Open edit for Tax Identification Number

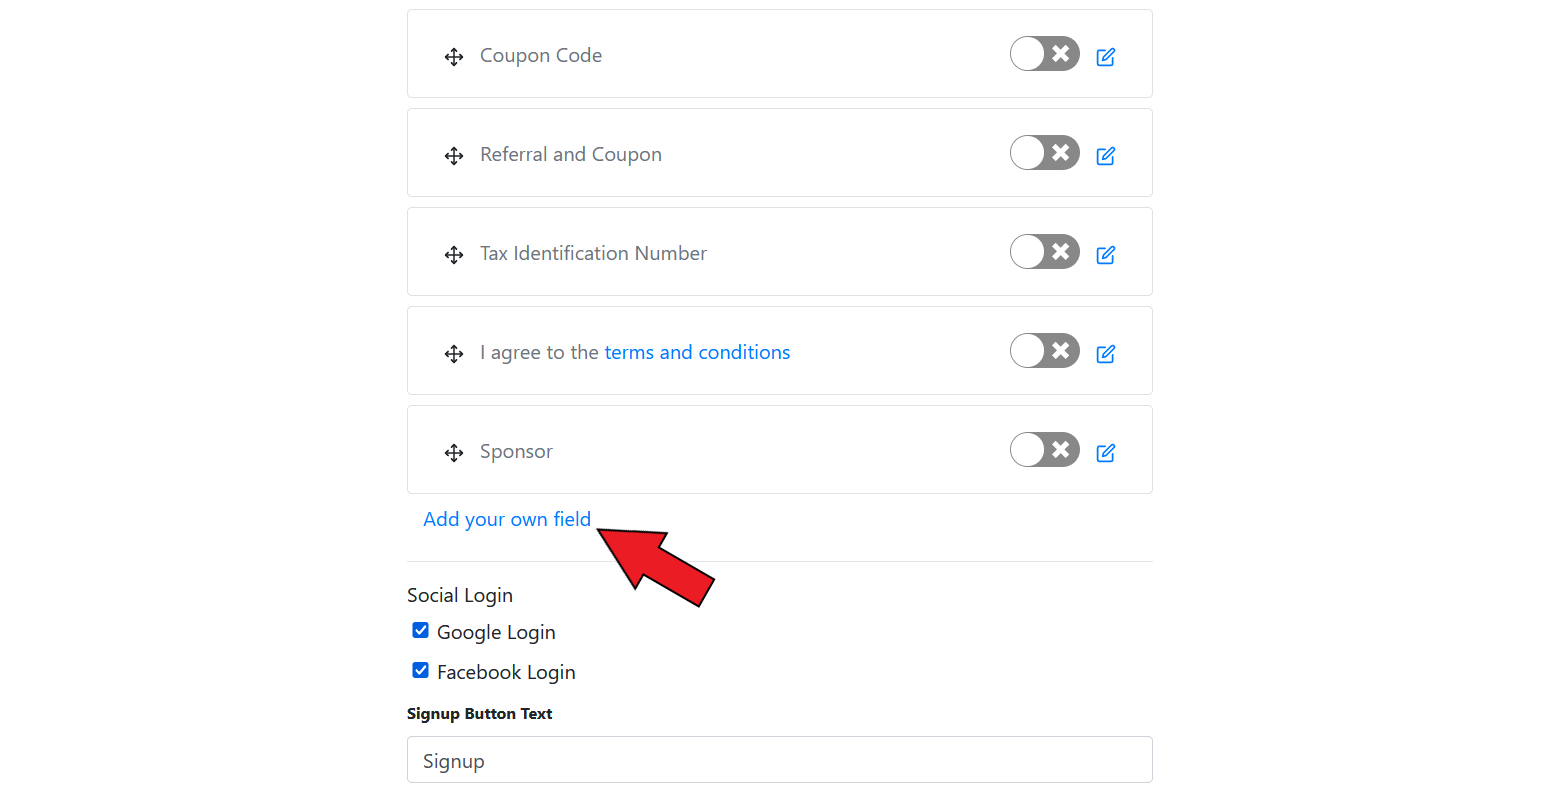click(1105, 255)
